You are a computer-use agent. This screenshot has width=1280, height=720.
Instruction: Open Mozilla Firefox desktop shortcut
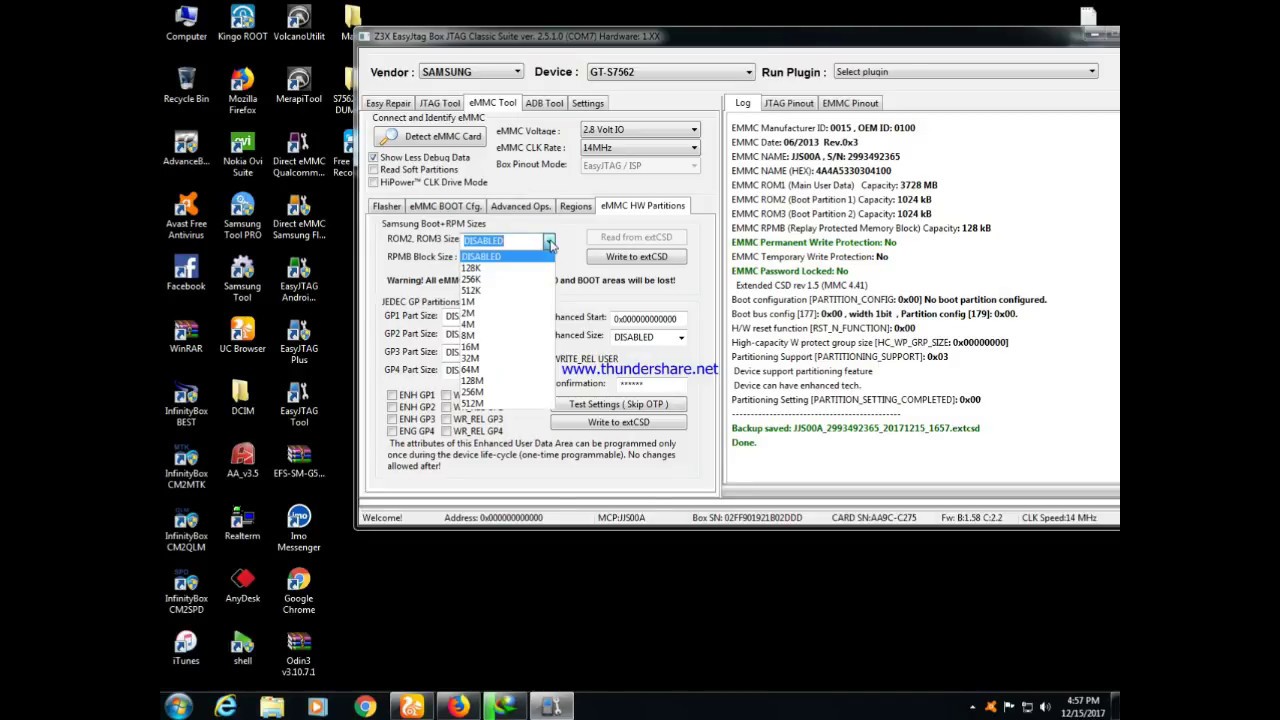242,92
